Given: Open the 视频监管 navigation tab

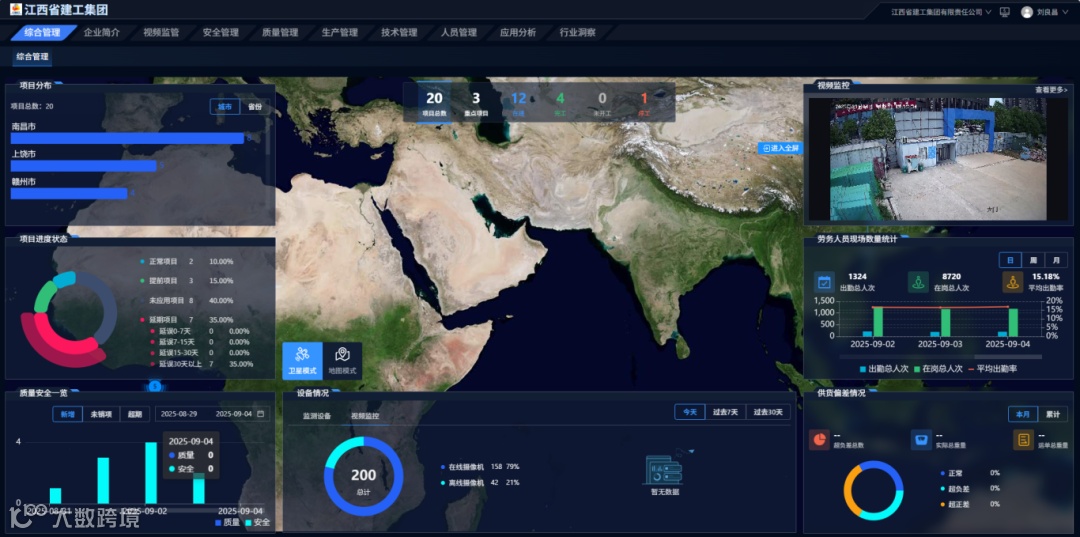Looking at the screenshot, I should pos(161,32).
